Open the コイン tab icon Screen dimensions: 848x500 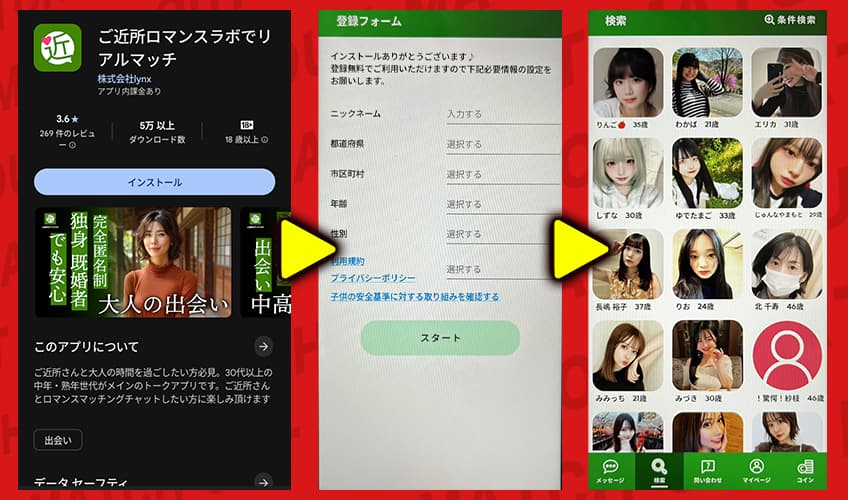coord(805,469)
